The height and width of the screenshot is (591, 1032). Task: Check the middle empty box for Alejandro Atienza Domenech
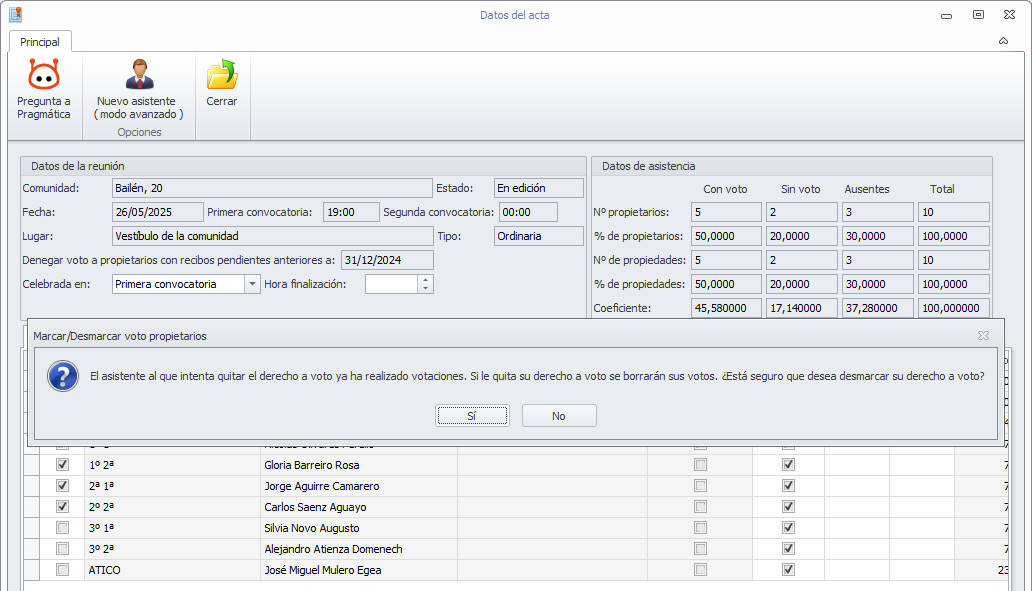pos(700,549)
